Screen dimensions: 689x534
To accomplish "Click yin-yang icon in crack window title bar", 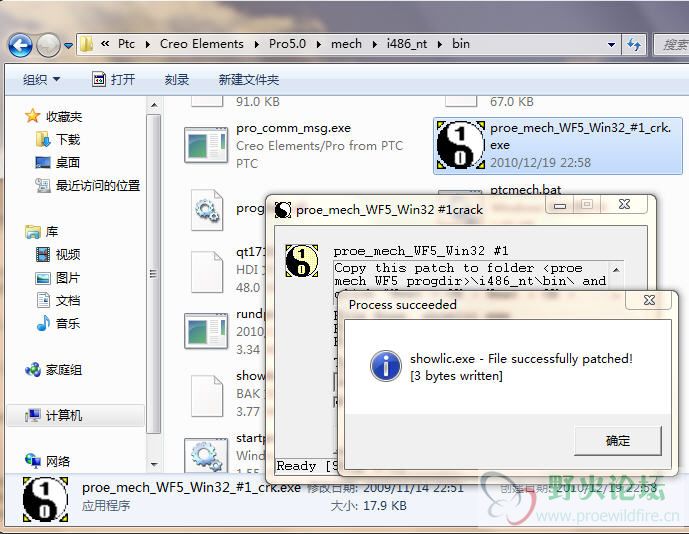I will pyautogui.click(x=283, y=210).
